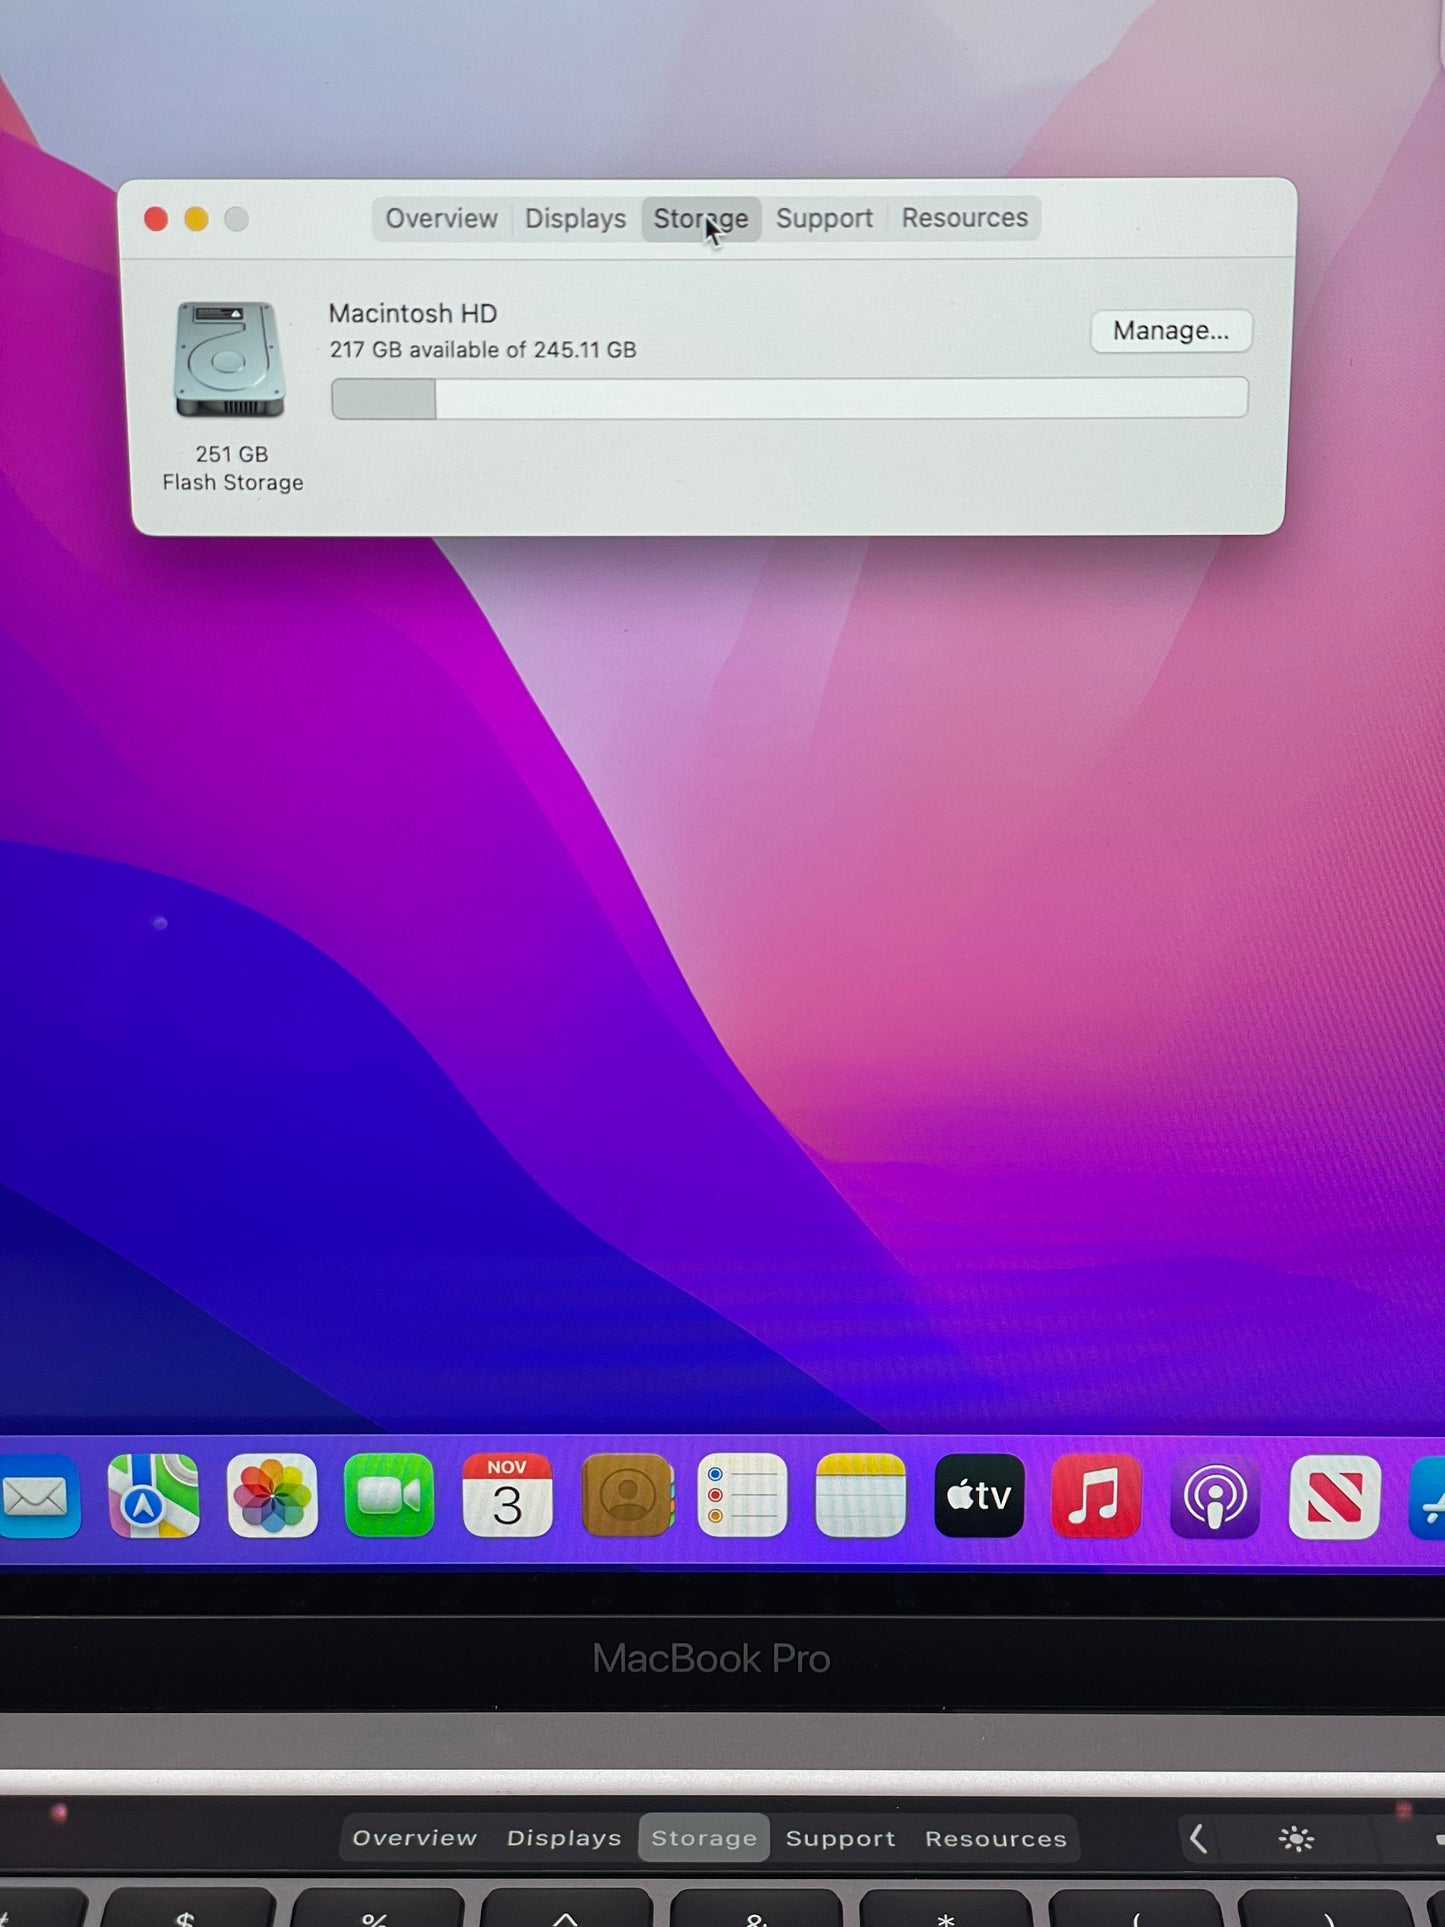This screenshot has width=1445, height=1927.
Task: Open the Music app in the Dock
Action: (x=1096, y=1497)
